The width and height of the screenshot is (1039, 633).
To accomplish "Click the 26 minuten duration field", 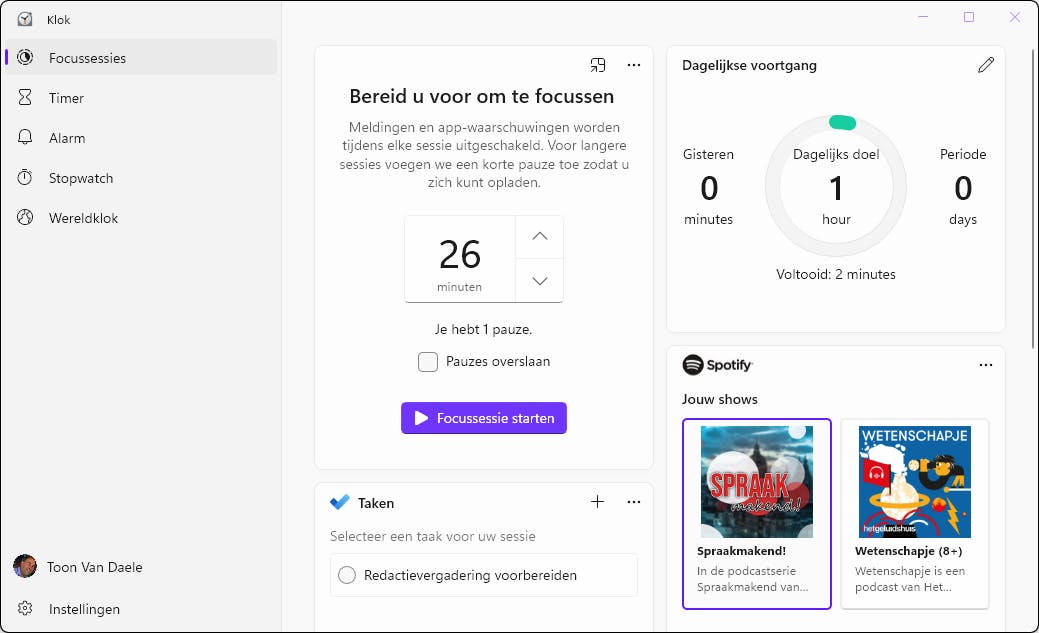I will coord(460,259).
